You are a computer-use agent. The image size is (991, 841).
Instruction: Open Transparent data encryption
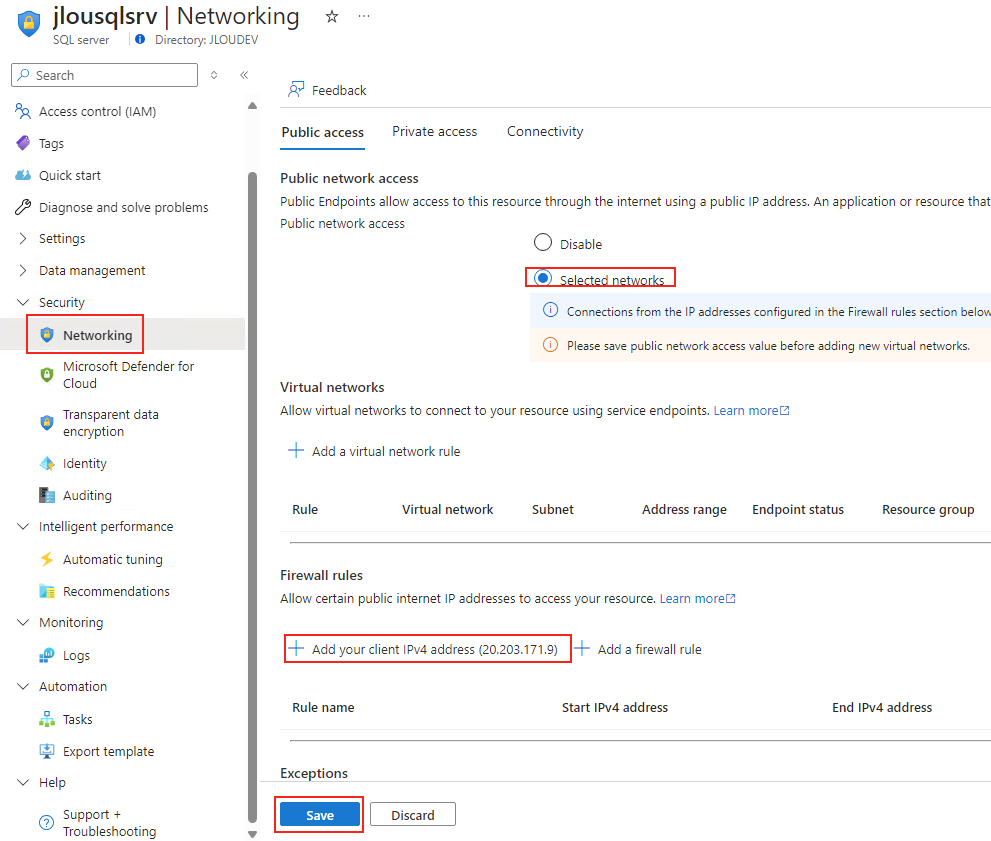(x=111, y=423)
